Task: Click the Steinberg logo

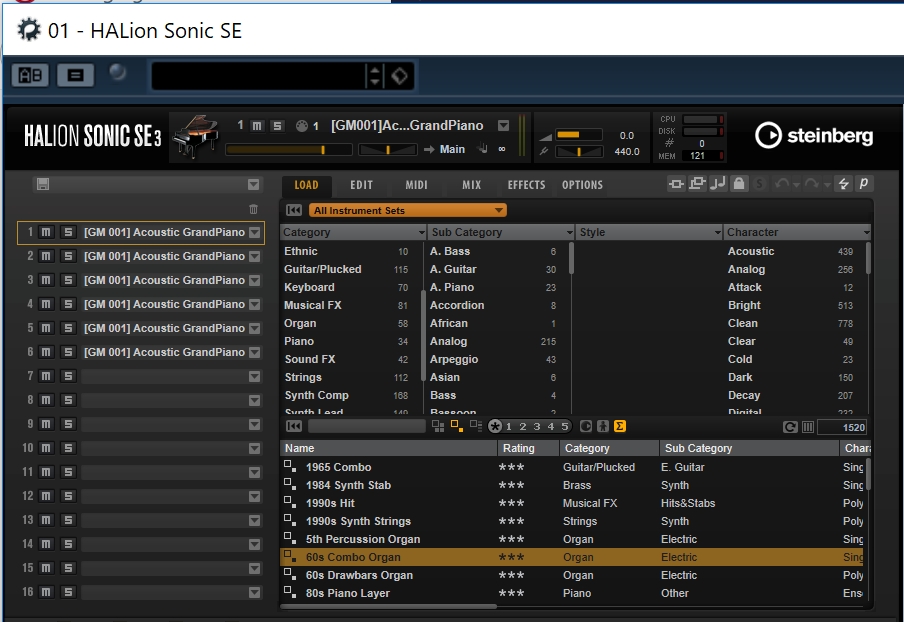Action: (814, 135)
